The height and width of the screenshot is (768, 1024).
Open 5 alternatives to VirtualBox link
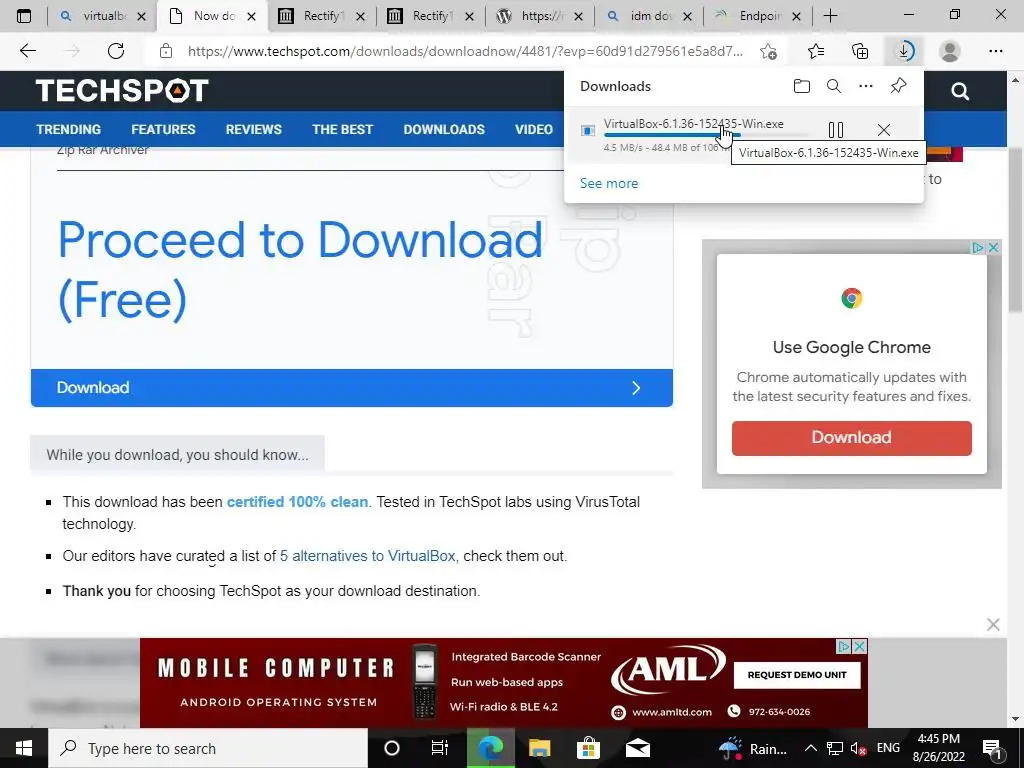click(368, 556)
